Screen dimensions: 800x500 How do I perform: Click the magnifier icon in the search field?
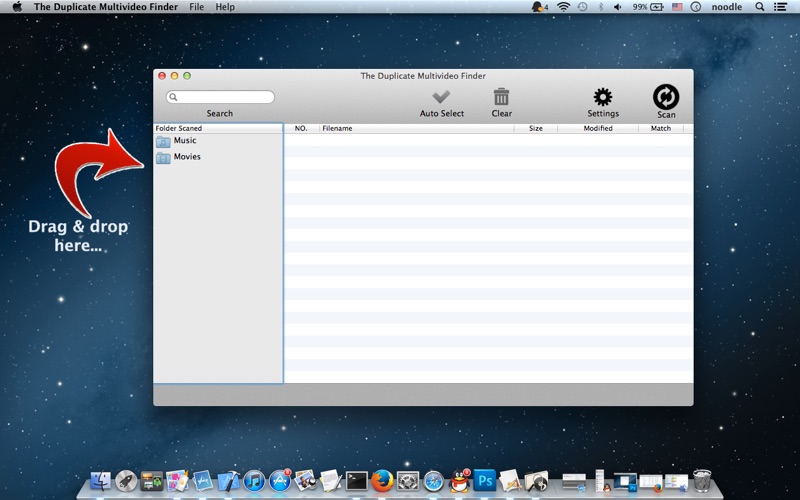click(x=173, y=97)
